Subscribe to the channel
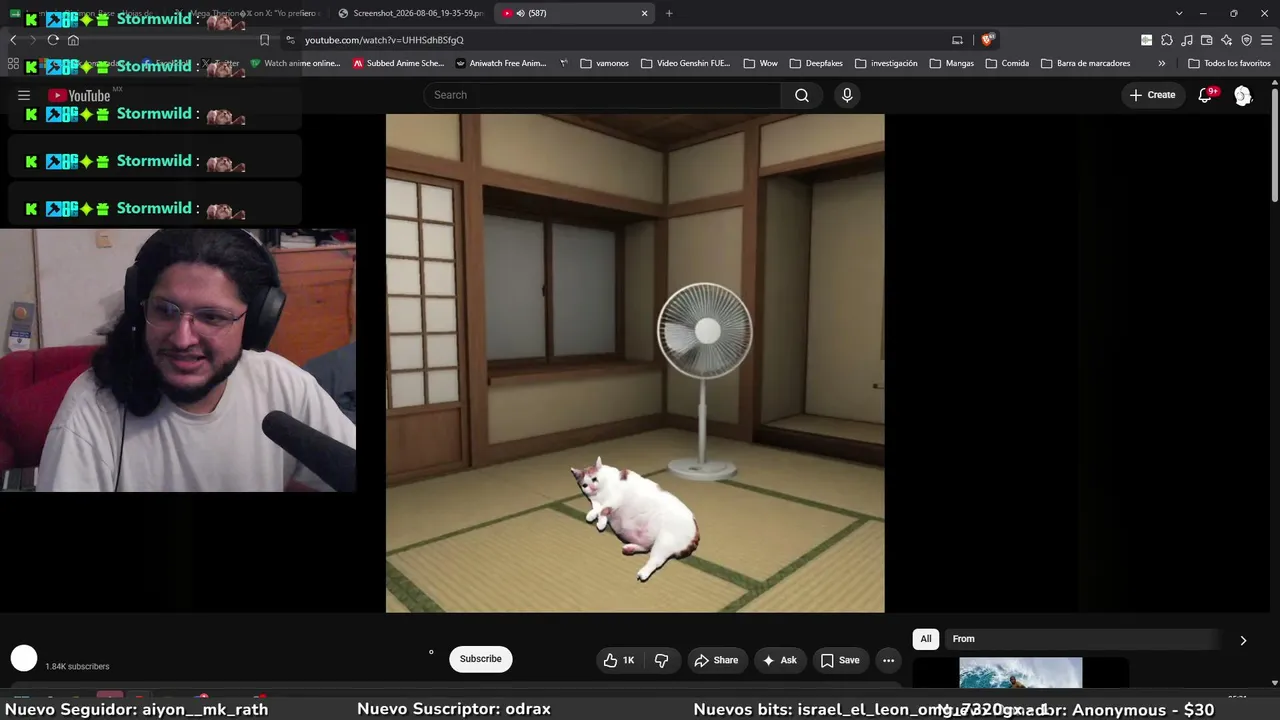 480,659
